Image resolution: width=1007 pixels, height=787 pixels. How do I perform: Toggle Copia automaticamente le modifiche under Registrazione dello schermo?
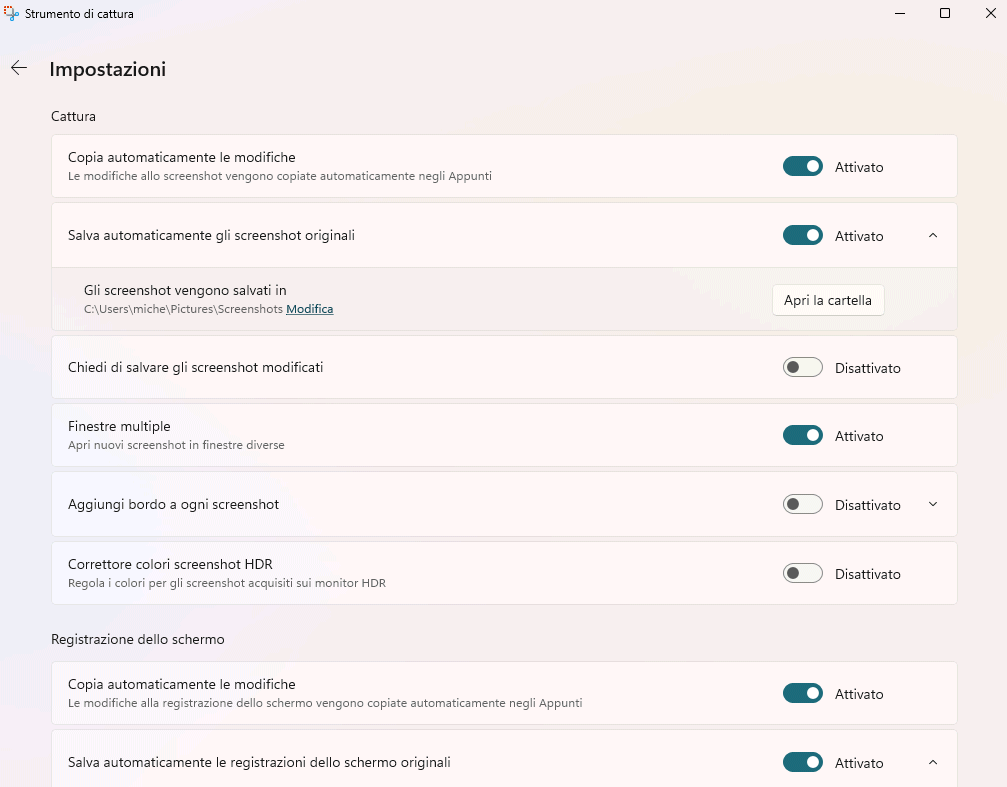802,694
